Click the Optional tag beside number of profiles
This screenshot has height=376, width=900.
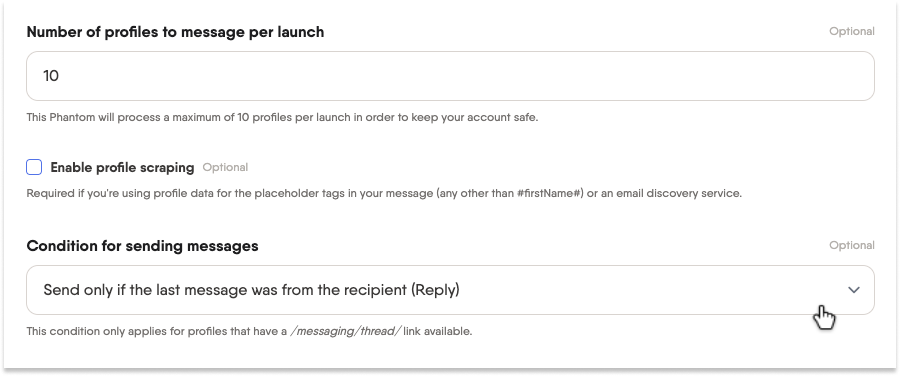point(852,32)
